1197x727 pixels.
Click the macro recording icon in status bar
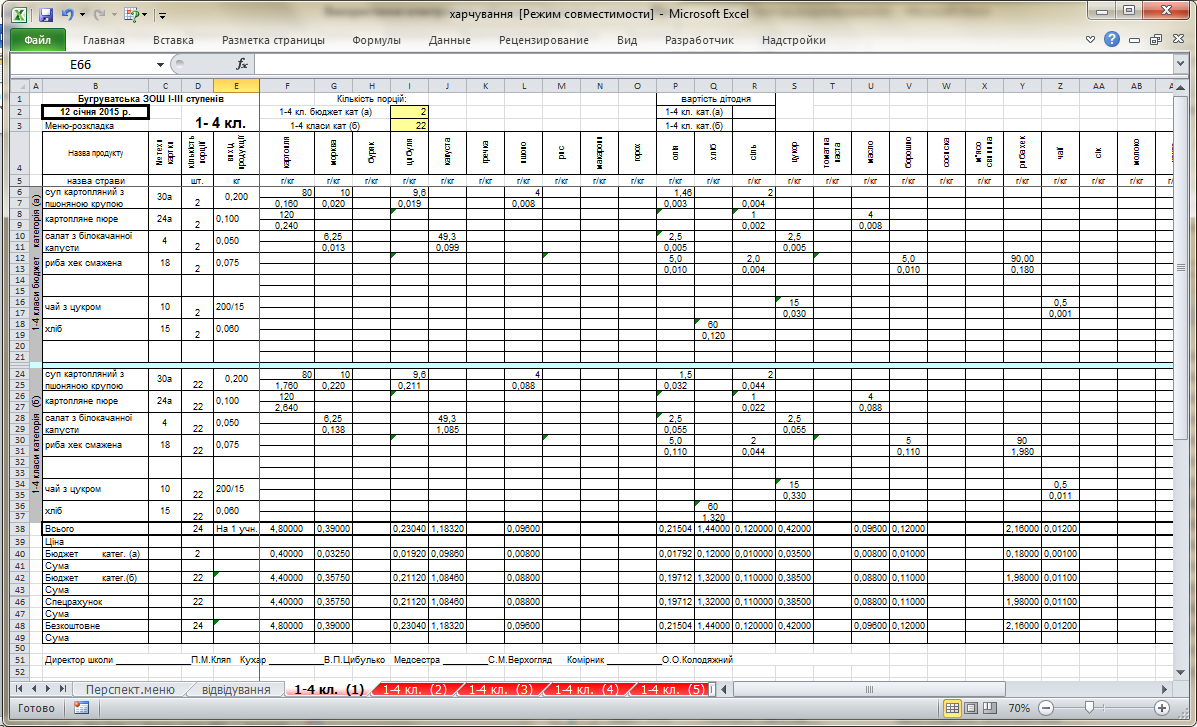coord(81,708)
